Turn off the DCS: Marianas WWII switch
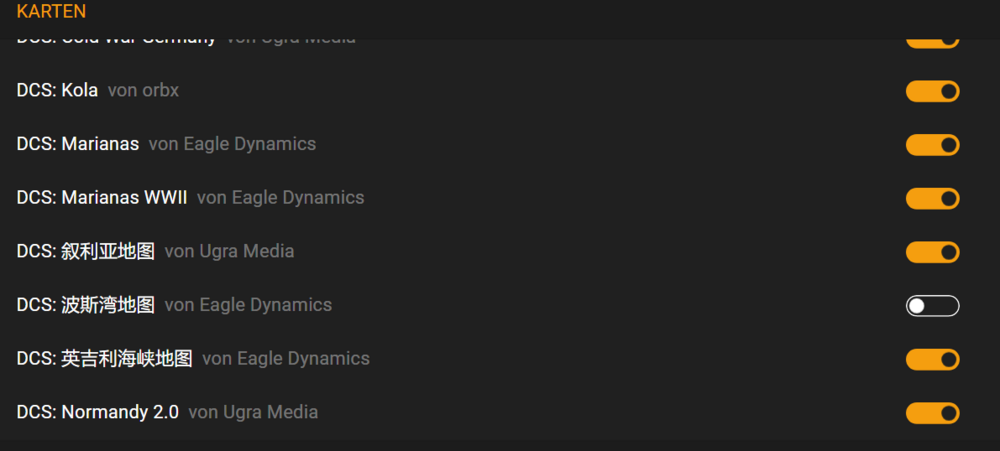 click(x=932, y=198)
